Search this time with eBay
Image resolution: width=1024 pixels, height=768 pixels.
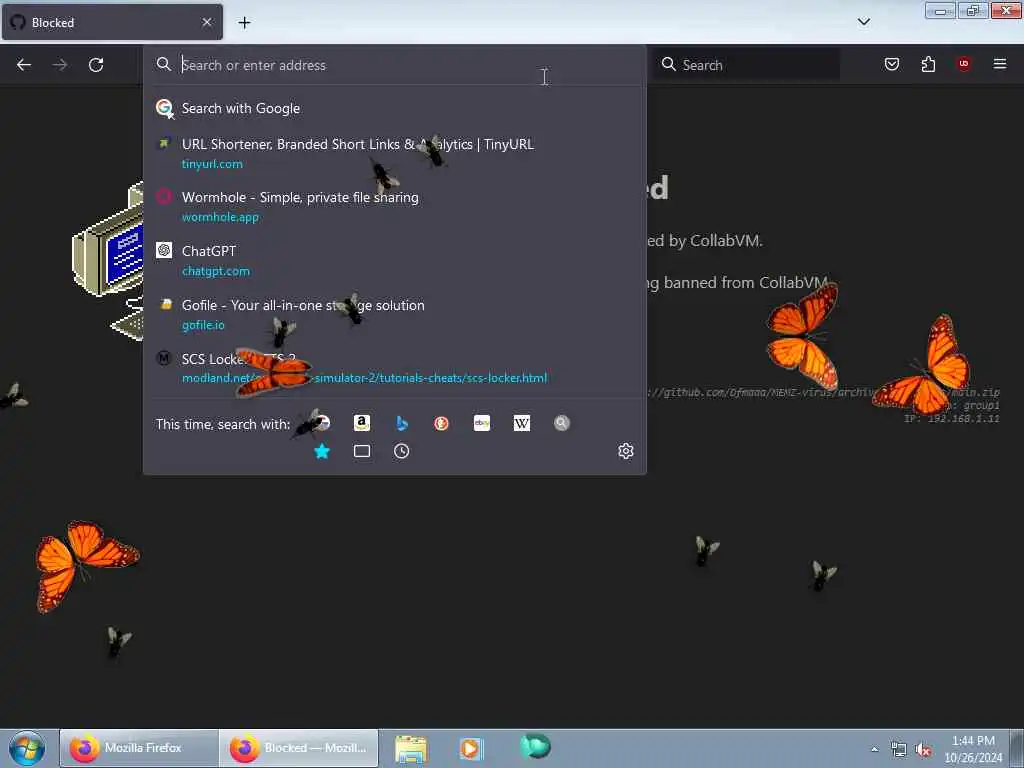[x=482, y=423]
